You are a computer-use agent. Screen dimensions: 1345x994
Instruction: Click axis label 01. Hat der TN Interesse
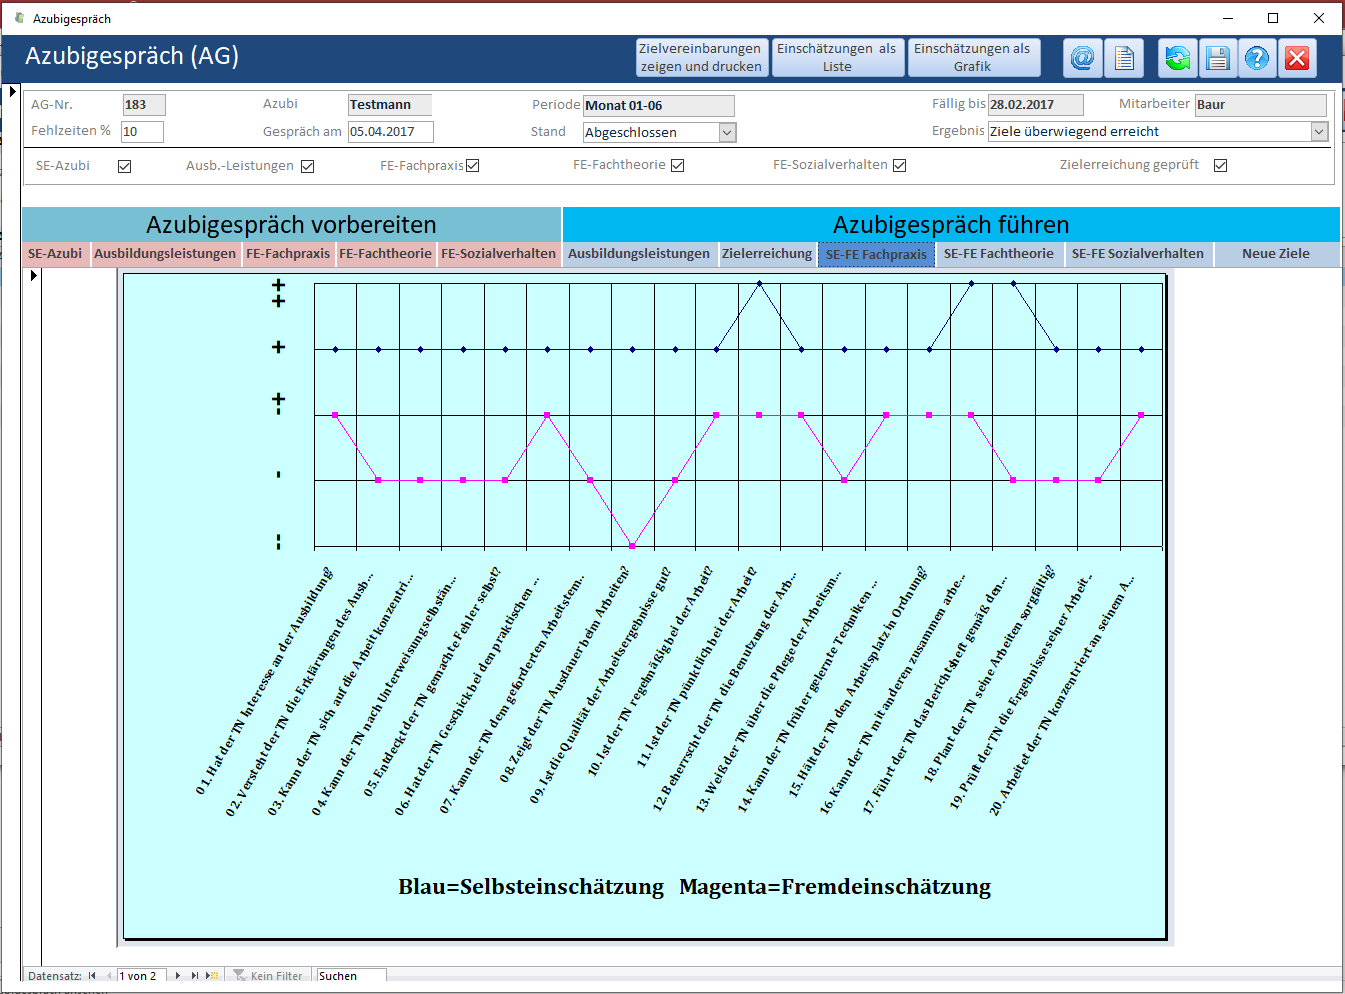pyautogui.click(x=264, y=682)
